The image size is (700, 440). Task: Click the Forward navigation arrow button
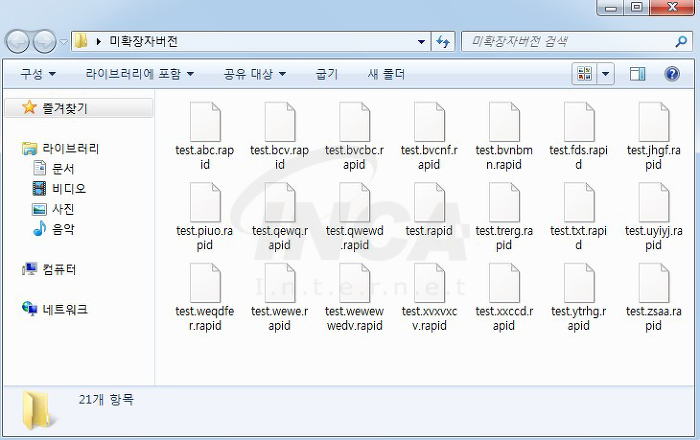[x=45, y=42]
